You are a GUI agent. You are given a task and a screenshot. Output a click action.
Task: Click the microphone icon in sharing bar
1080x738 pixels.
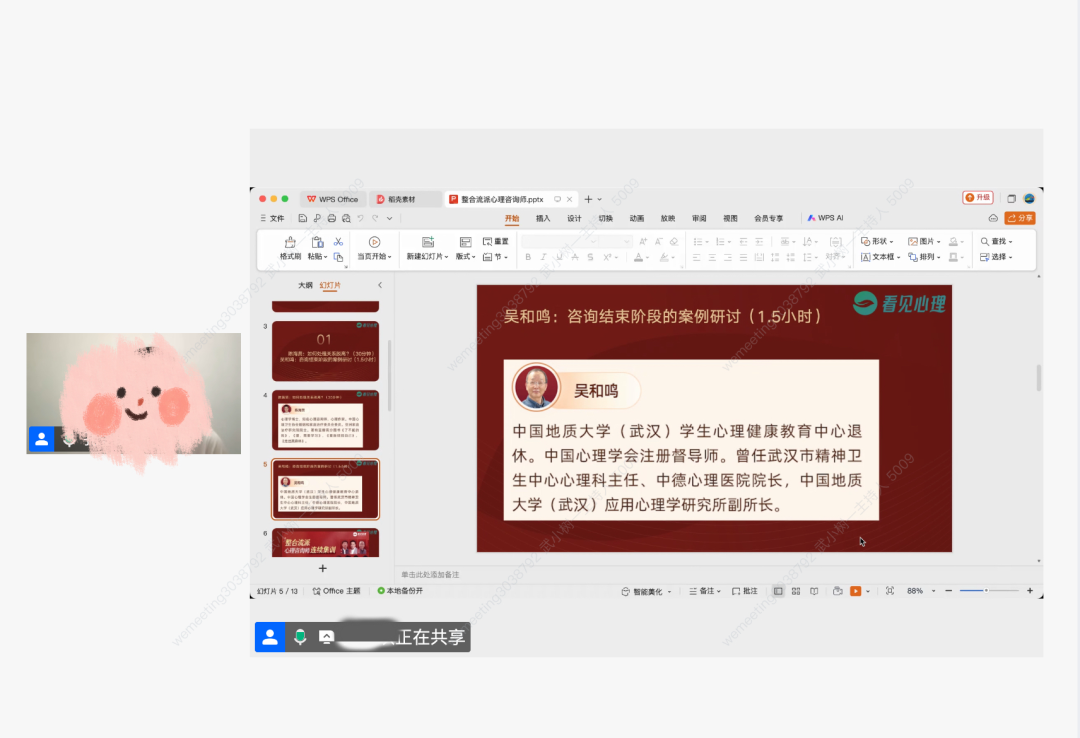tap(300, 637)
